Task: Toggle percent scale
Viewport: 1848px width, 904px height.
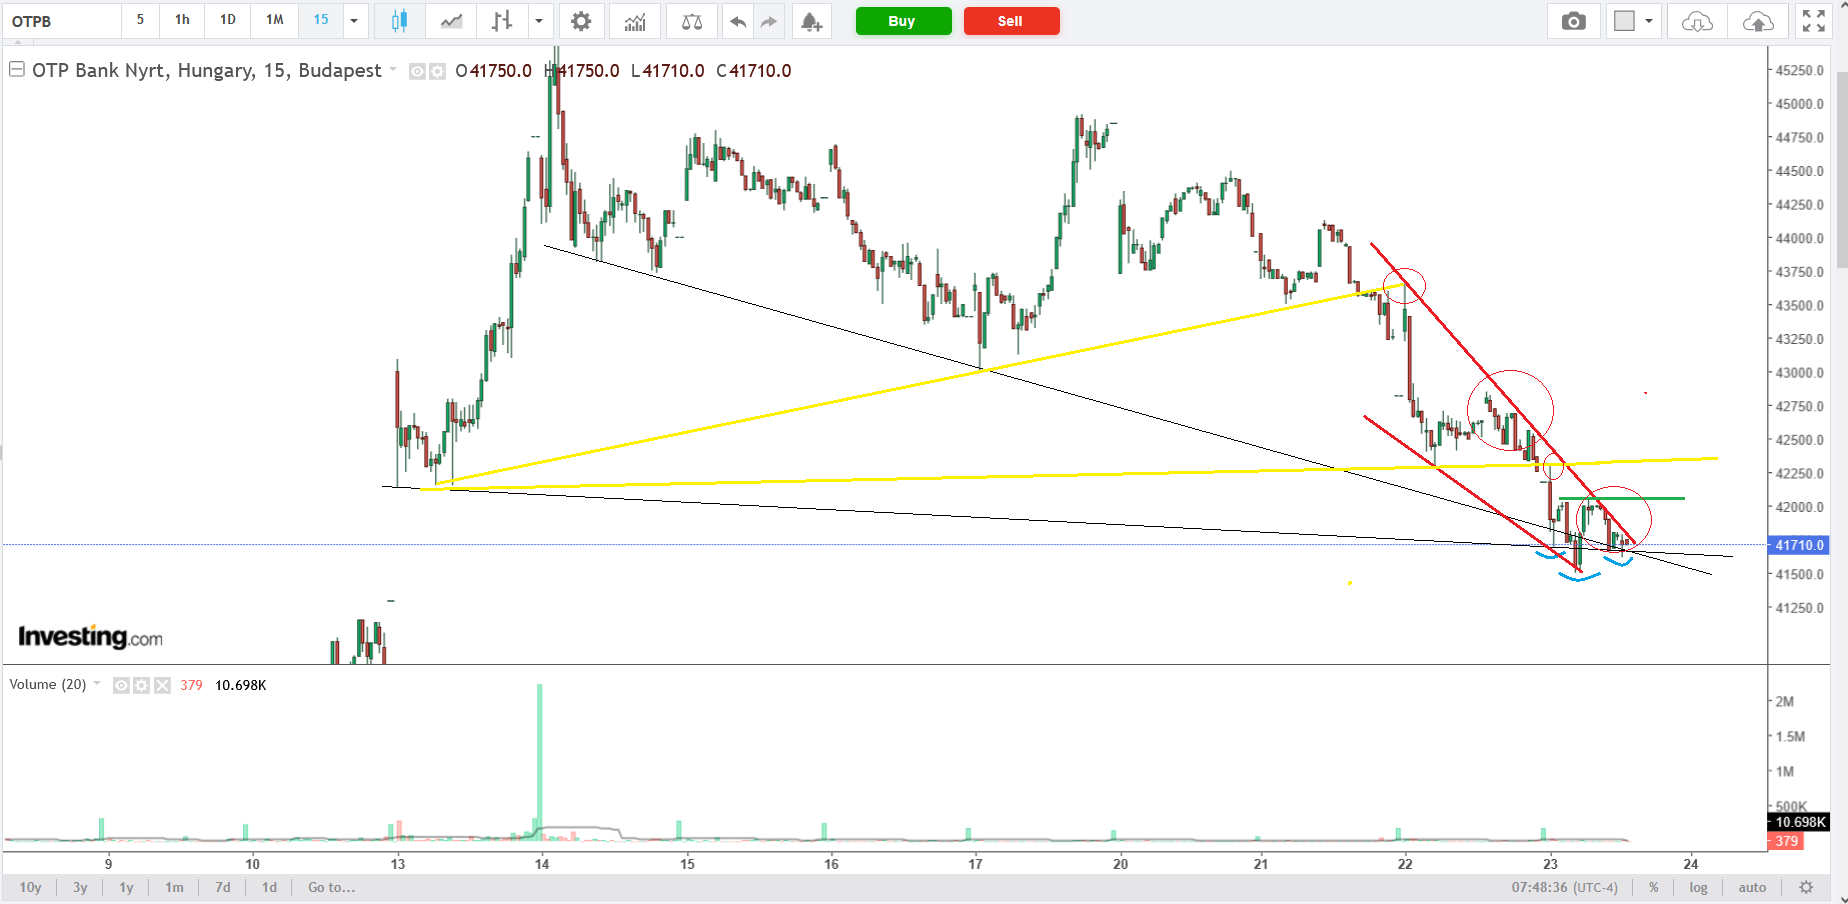Action: point(1654,887)
